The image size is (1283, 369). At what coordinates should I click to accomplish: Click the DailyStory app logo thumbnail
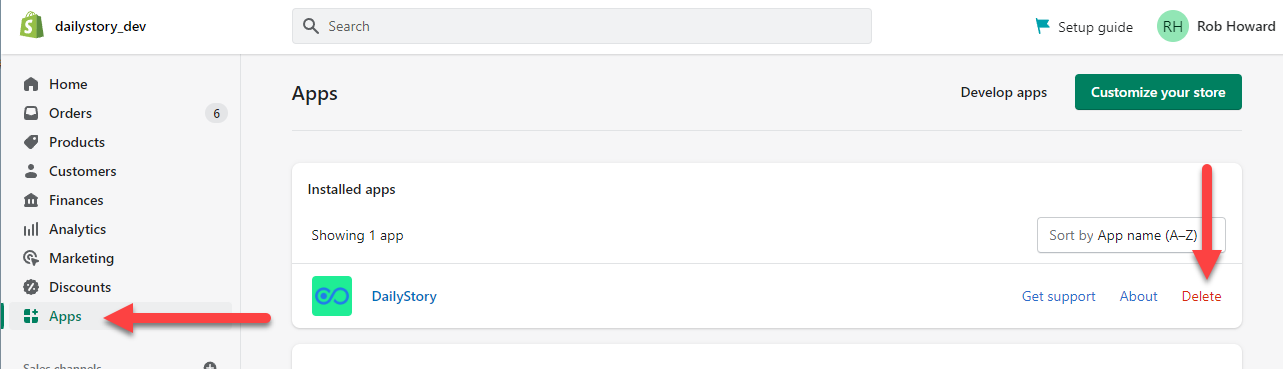click(x=332, y=296)
